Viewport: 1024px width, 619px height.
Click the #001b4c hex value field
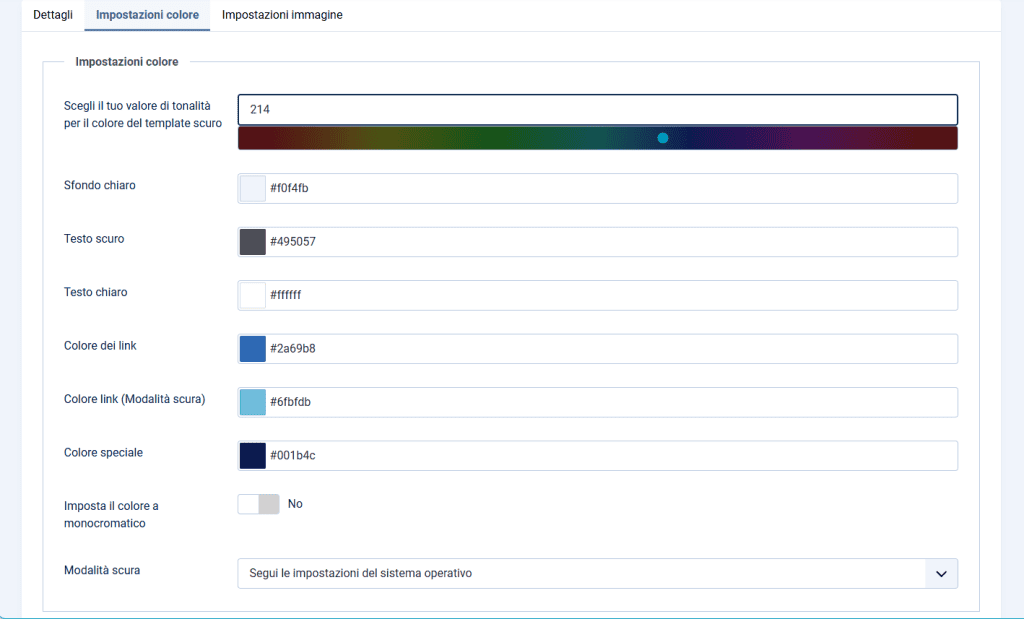[x=610, y=456]
